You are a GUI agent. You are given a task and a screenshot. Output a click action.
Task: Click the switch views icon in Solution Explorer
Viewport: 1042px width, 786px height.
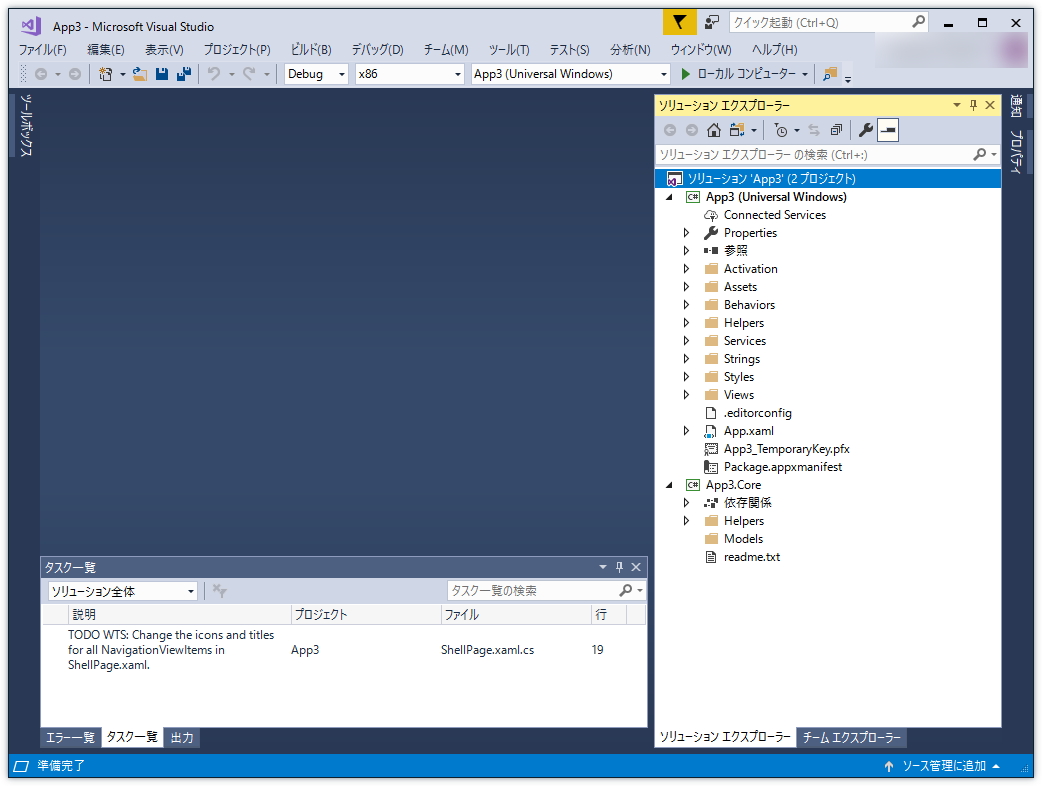click(737, 130)
